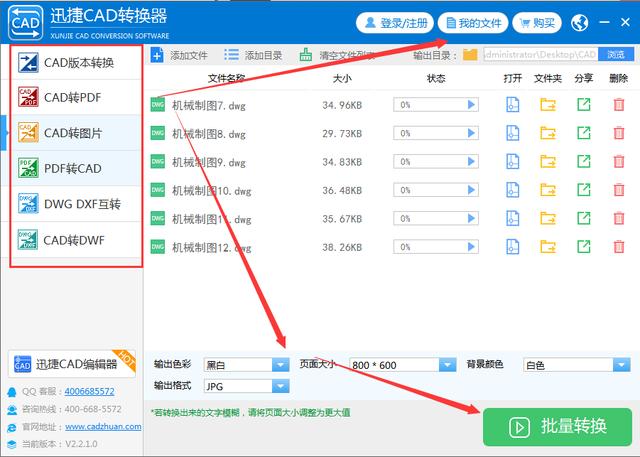Select the file row 机械制图10.dwg

392,190
